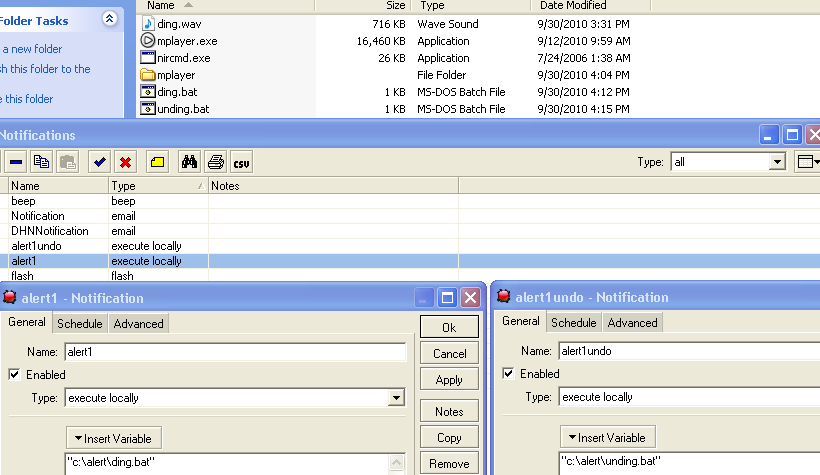Open the column layout icon beside Type filter
The width and height of the screenshot is (820, 475).
(807, 162)
